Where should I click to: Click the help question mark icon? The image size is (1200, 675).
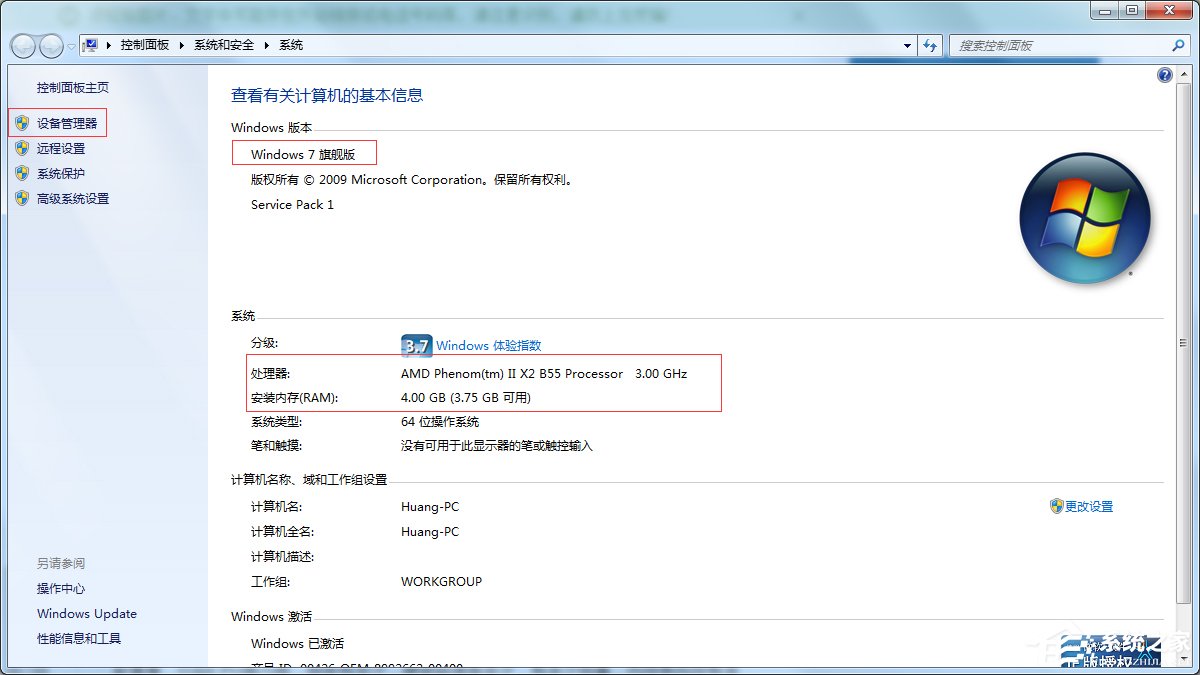pyautogui.click(x=1165, y=74)
